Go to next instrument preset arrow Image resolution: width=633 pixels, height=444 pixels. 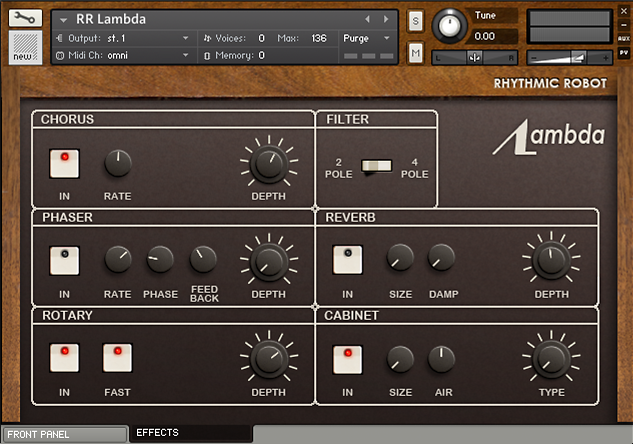point(386,19)
